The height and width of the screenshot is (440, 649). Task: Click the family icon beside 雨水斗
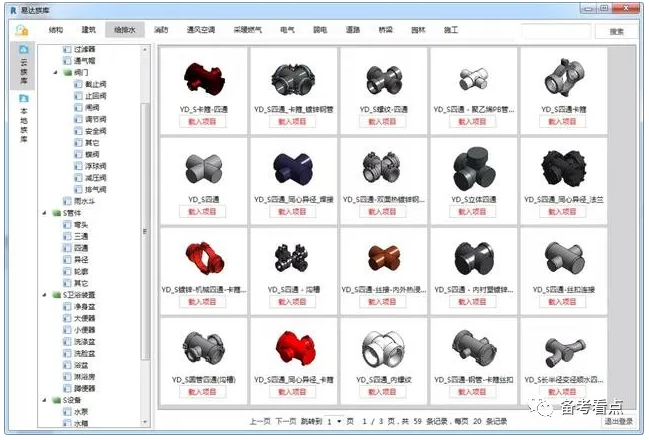67,202
